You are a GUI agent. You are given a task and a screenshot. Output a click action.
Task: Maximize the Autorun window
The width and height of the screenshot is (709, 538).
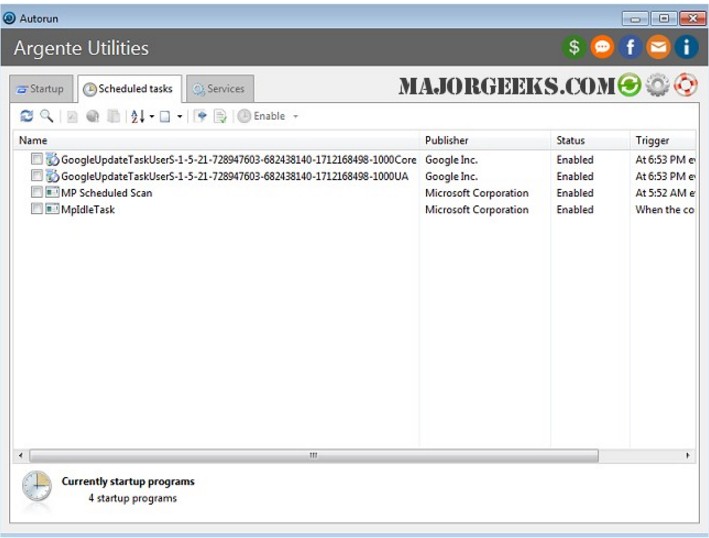coord(664,19)
